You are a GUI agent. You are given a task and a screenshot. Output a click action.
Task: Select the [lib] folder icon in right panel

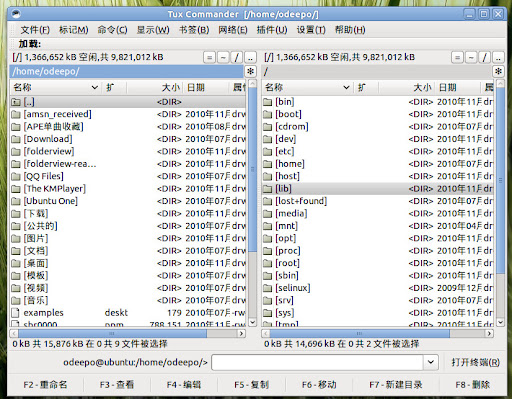pyautogui.click(x=267, y=189)
